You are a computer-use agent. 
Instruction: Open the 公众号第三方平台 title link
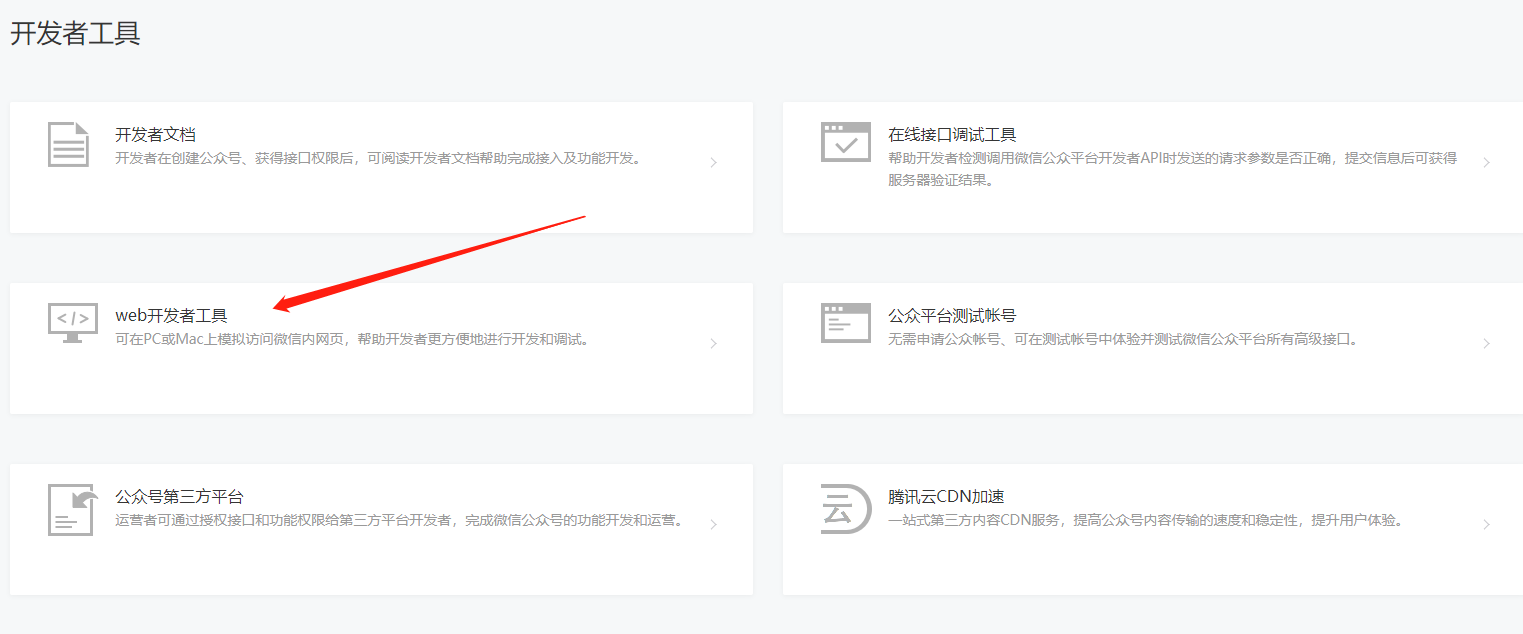pos(179,496)
